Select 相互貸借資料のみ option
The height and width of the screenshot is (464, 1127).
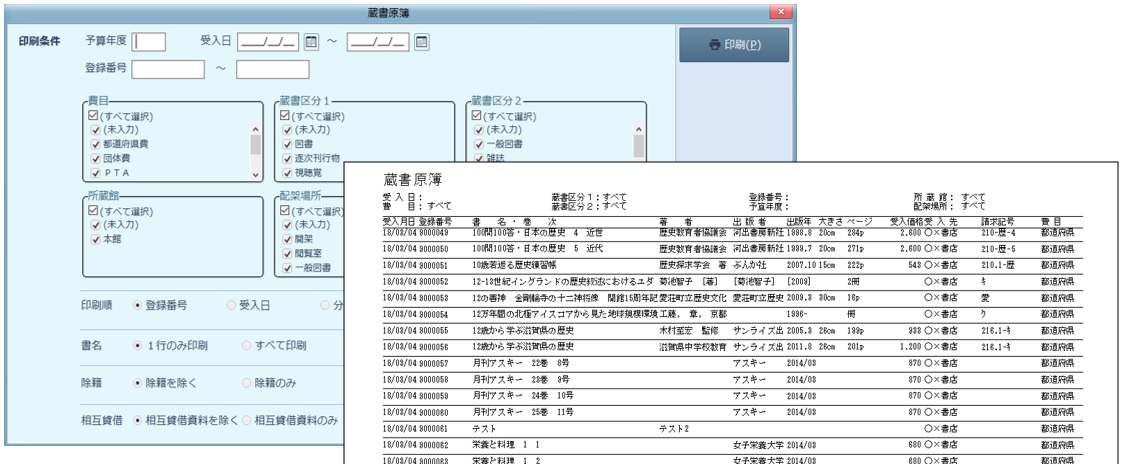pos(247,420)
